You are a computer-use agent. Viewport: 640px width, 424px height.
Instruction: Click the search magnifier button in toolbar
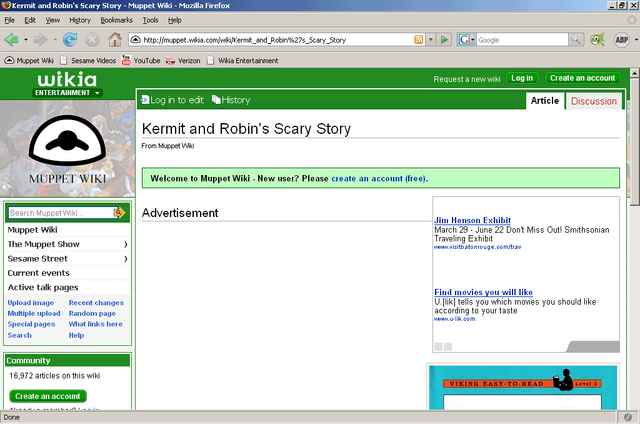(x=576, y=40)
